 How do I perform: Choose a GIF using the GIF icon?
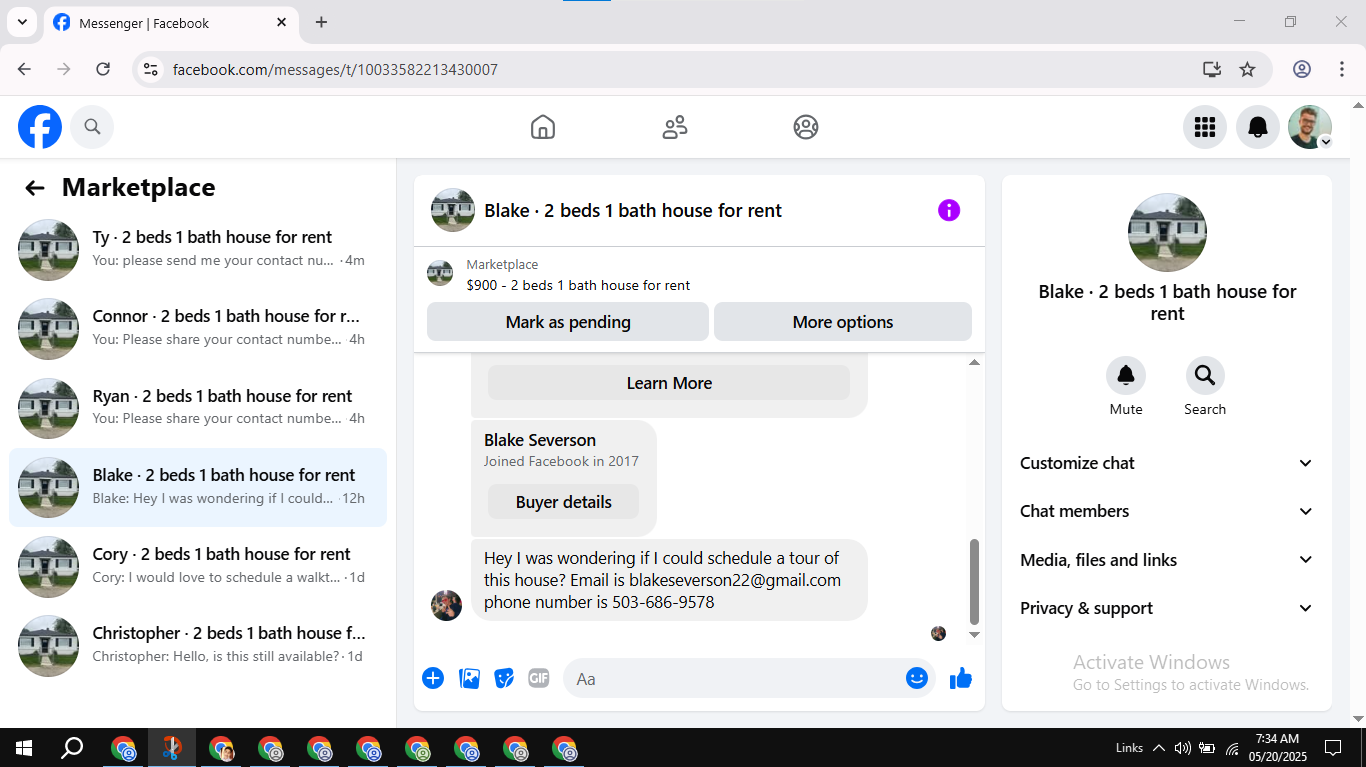(539, 679)
